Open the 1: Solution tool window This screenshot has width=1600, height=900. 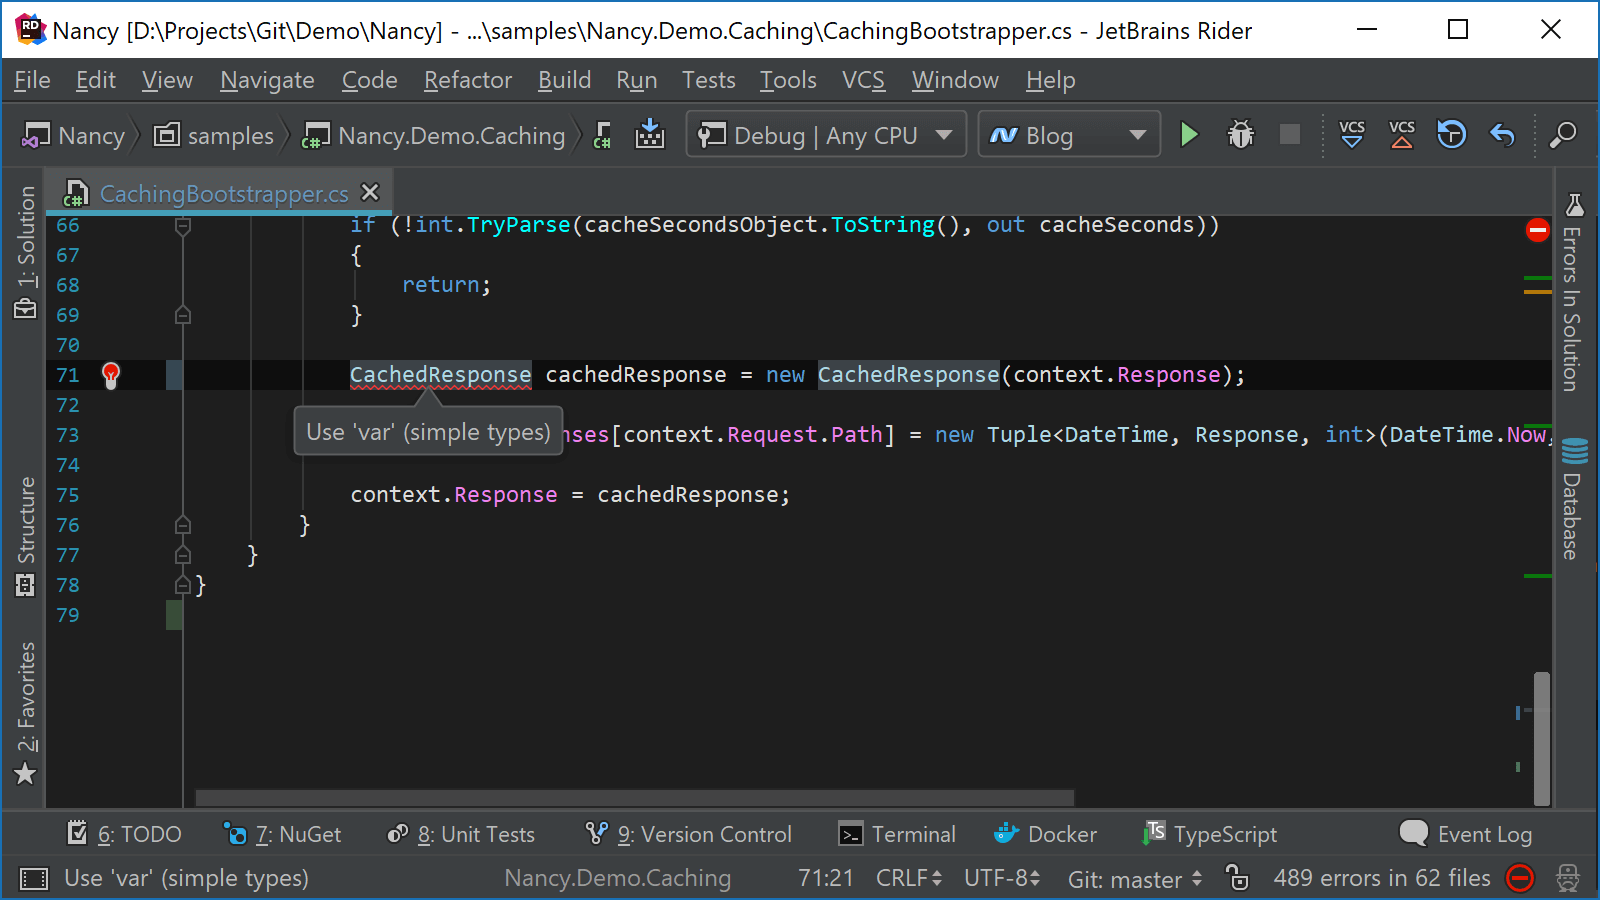[x=26, y=252]
